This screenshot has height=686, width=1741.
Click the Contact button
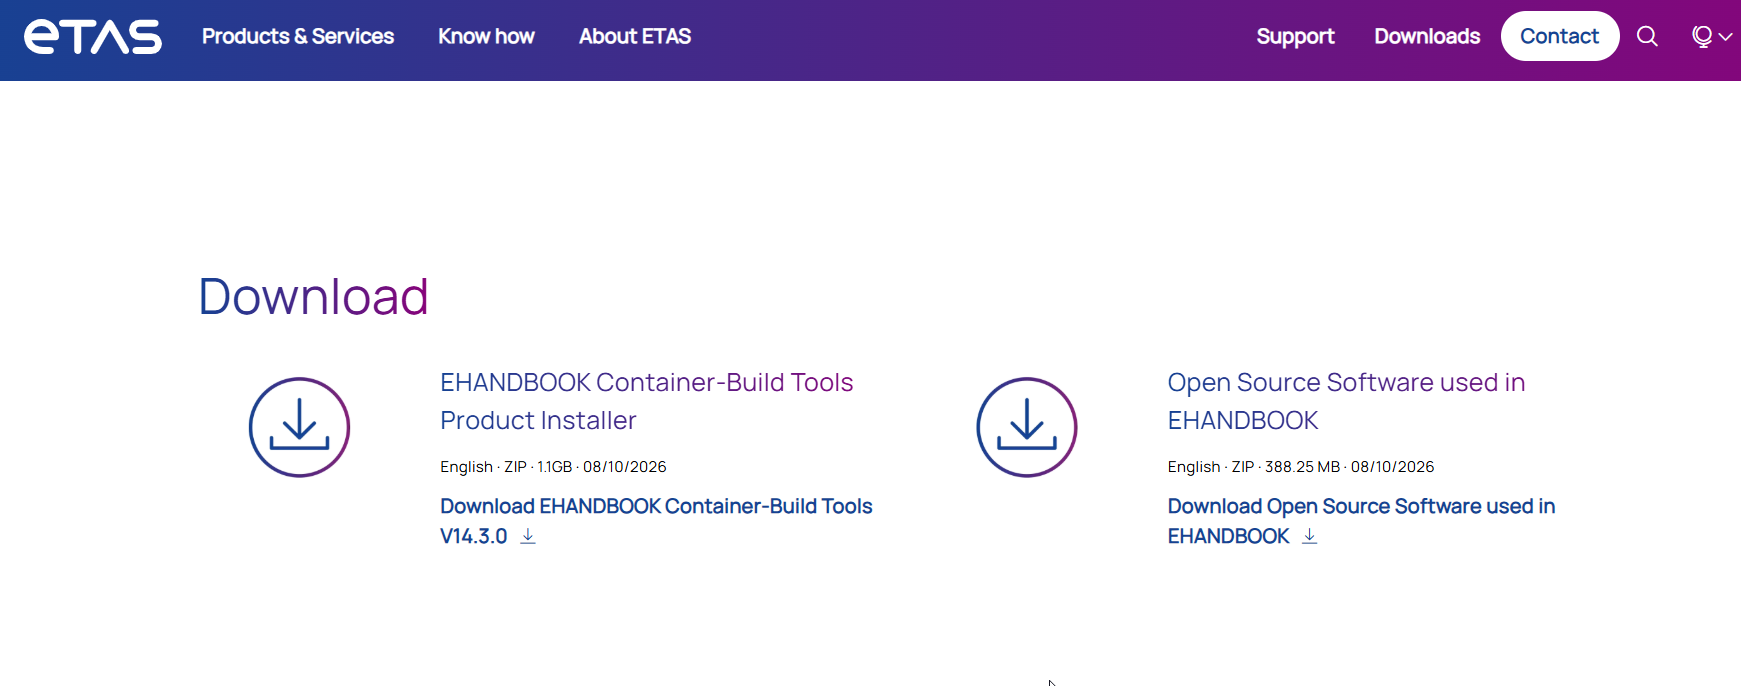[x=1560, y=36]
